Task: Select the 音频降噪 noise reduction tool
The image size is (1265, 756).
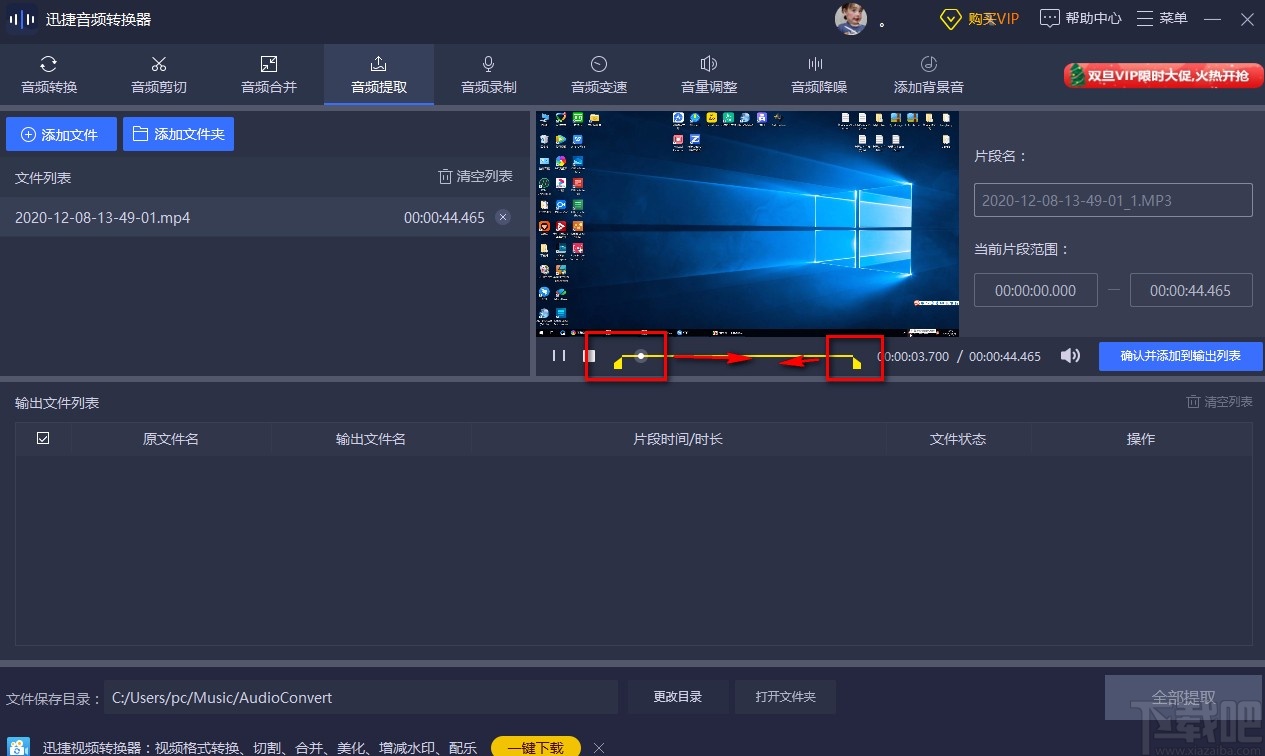Action: [818, 74]
